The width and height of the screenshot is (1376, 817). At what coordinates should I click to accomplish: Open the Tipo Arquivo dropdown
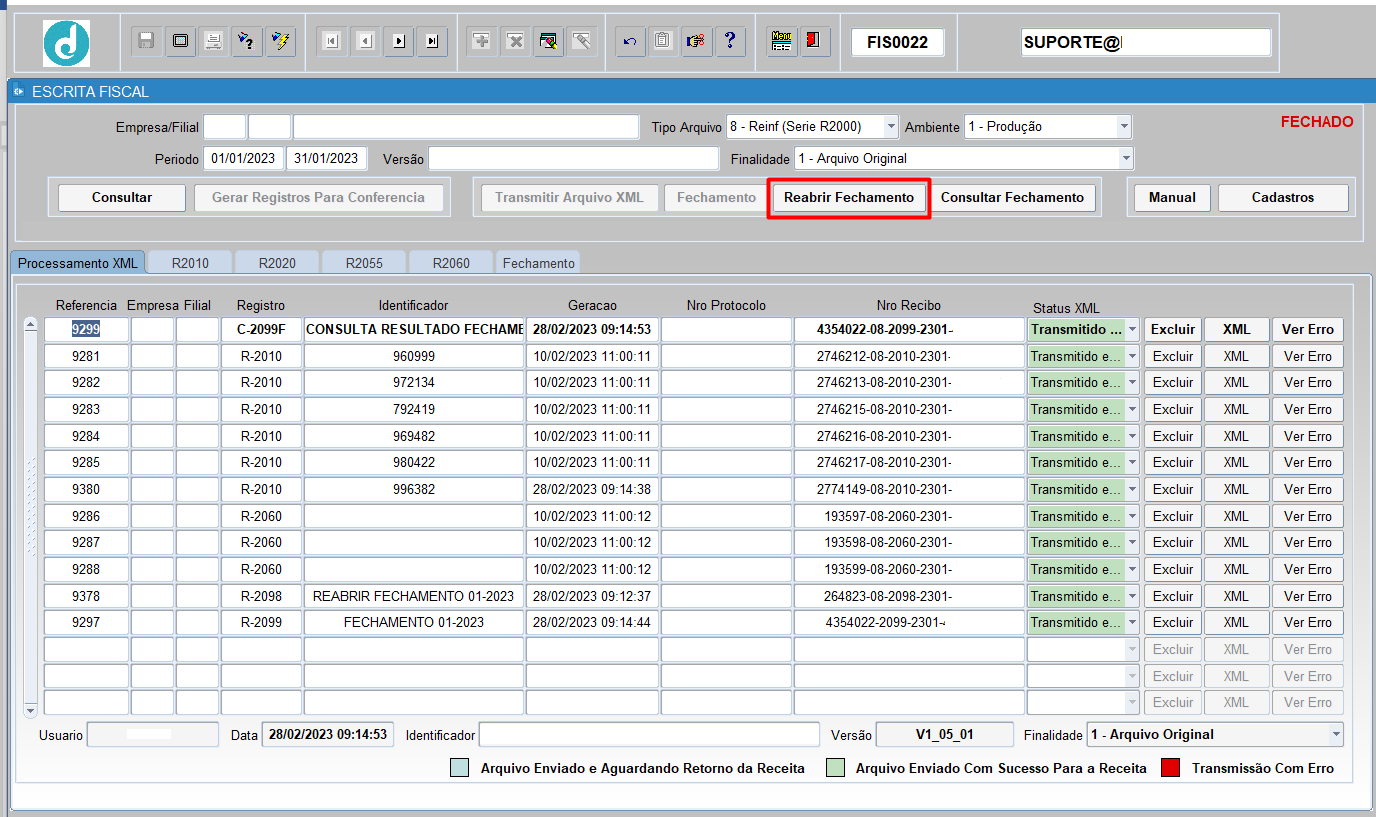[891, 127]
